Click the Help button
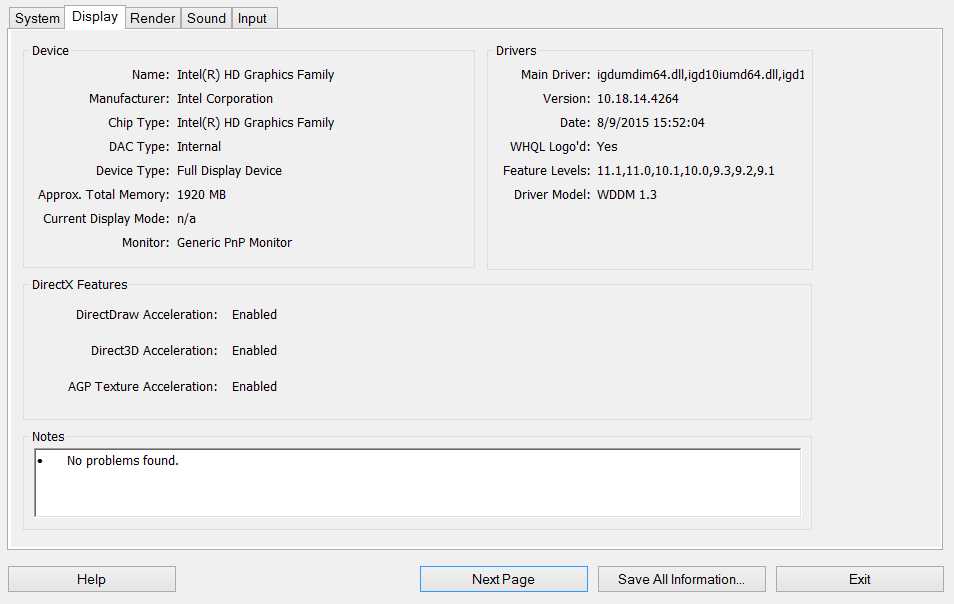This screenshot has height=604, width=954. tap(92, 579)
